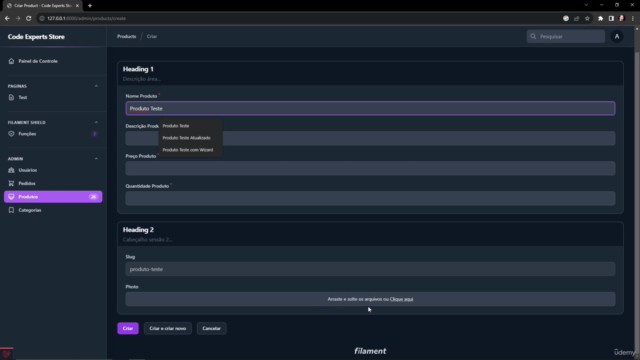The height and width of the screenshot is (360, 640).
Task: Click the Quantidade Produto input field
Action: pyautogui.click(x=370, y=198)
